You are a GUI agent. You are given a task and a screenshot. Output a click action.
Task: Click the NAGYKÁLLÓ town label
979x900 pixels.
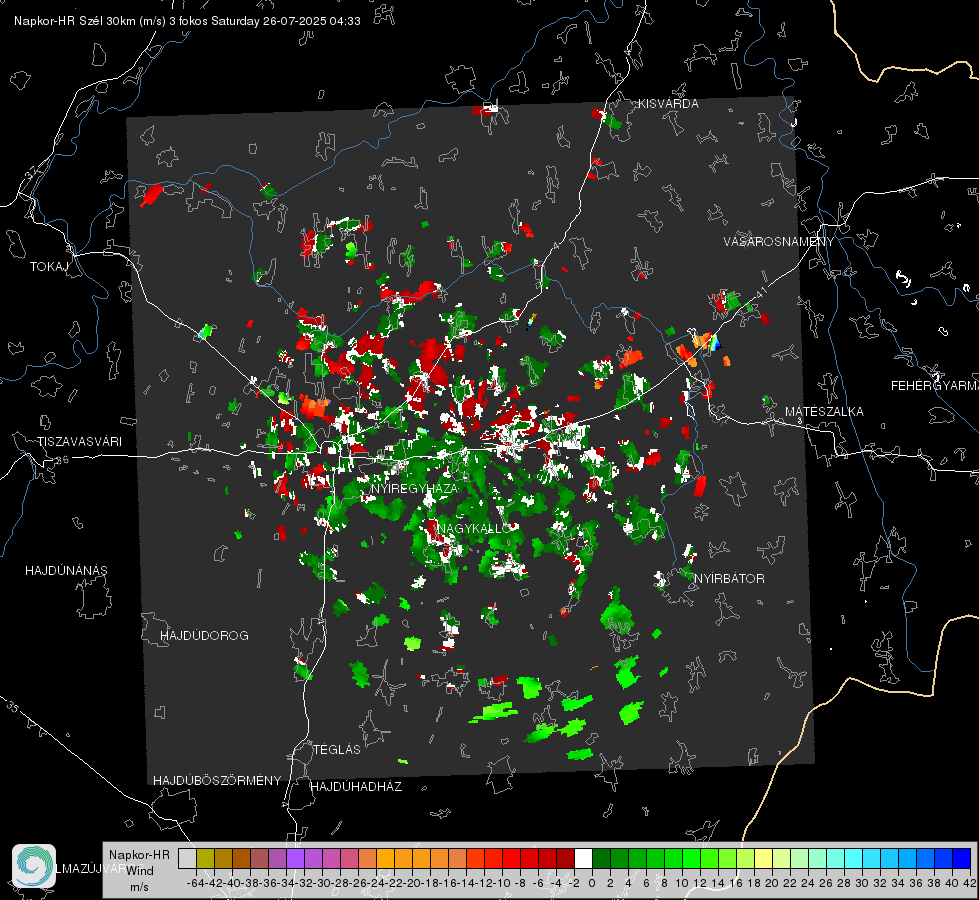(473, 529)
